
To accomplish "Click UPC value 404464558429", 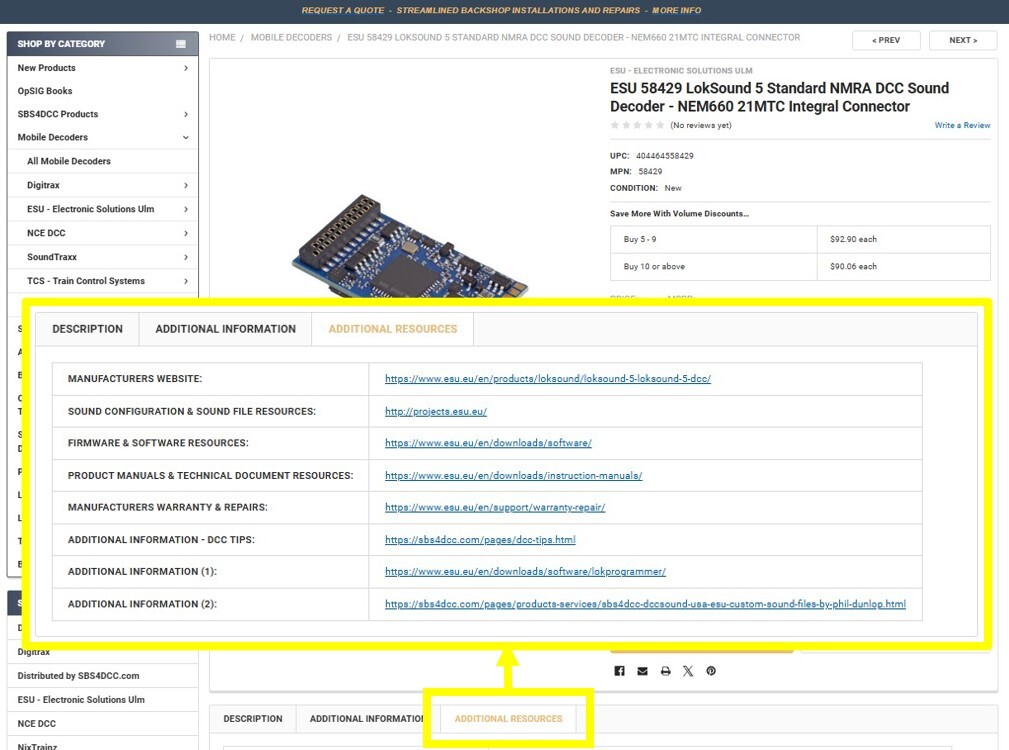I will tap(665, 156).
